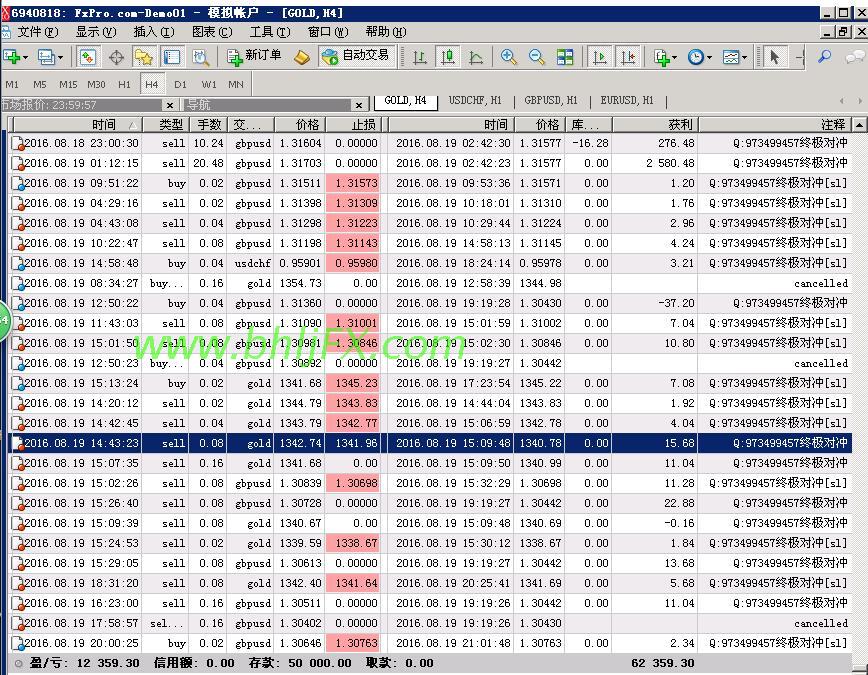Open the MetaEditor yellow book icon
This screenshot has height=675, width=868.
click(x=302, y=57)
